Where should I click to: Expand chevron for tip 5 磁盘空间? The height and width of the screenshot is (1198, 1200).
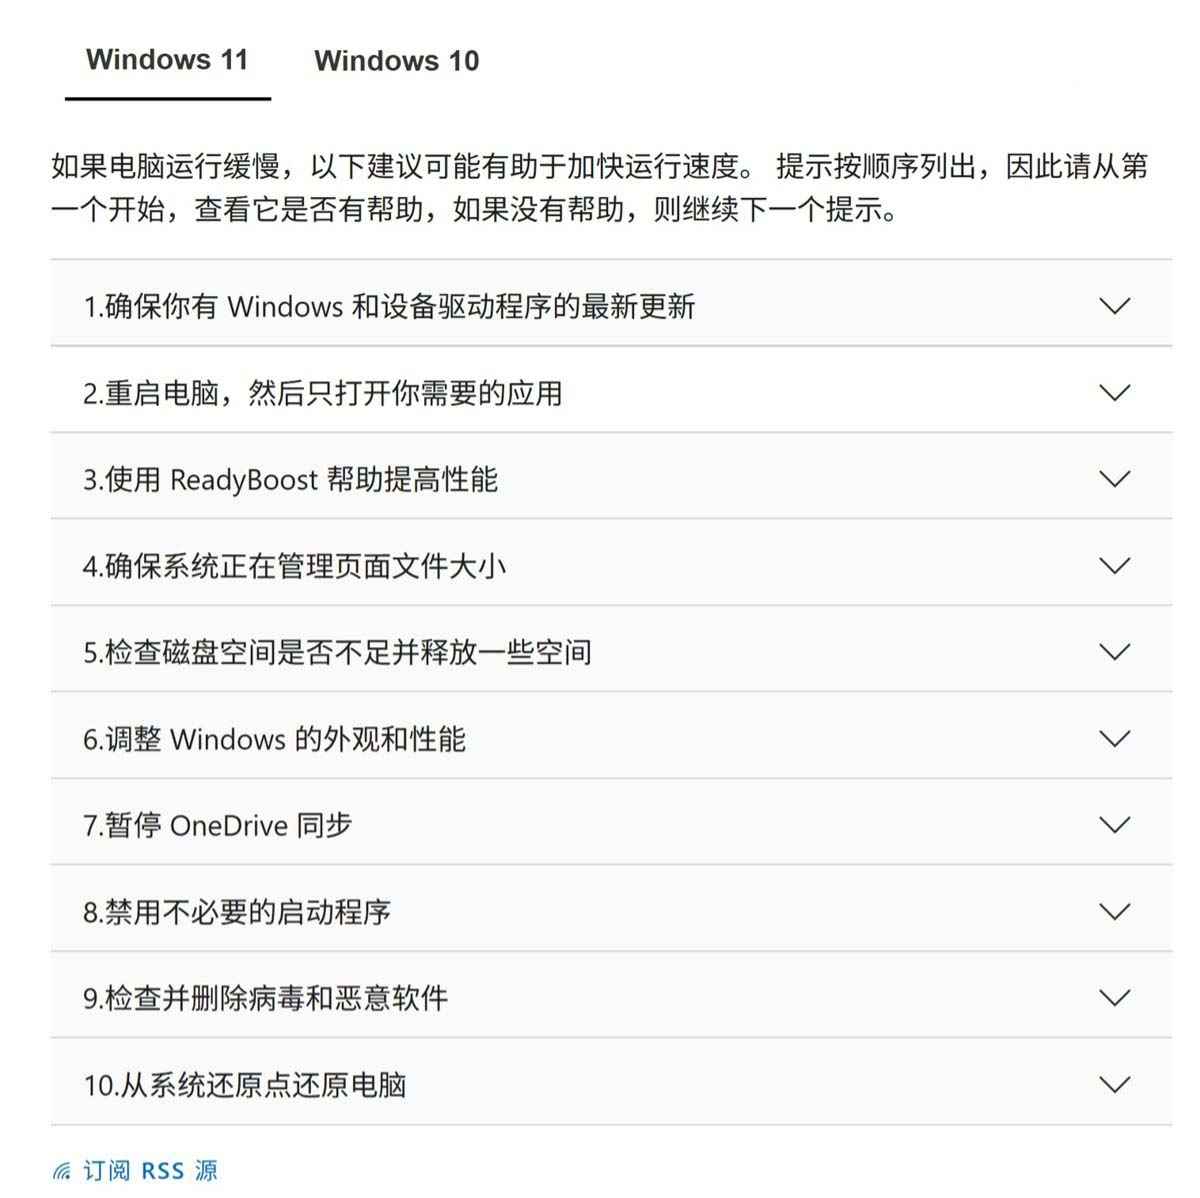coord(1114,652)
